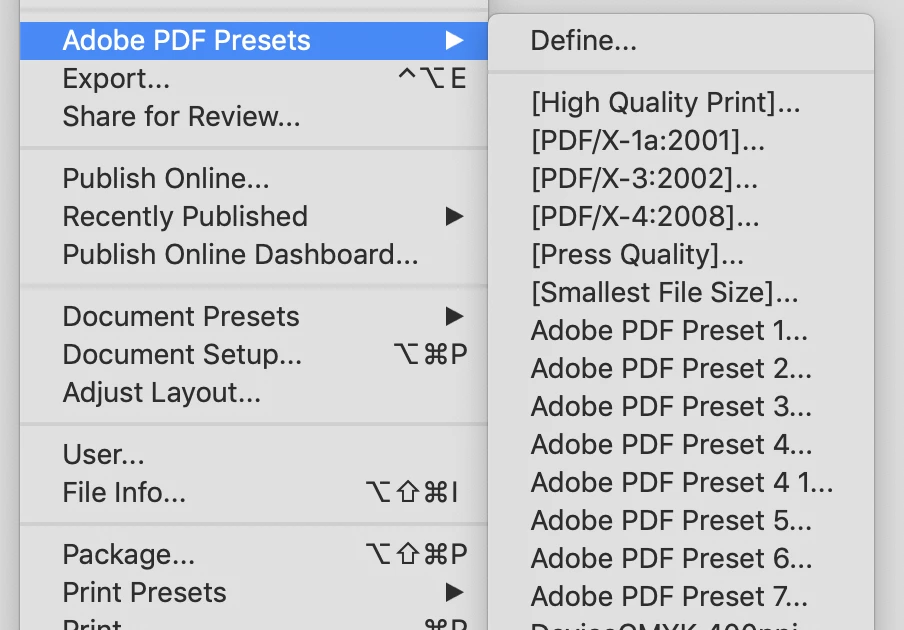Click the User... menu item
The width and height of the screenshot is (904, 630).
254,454
